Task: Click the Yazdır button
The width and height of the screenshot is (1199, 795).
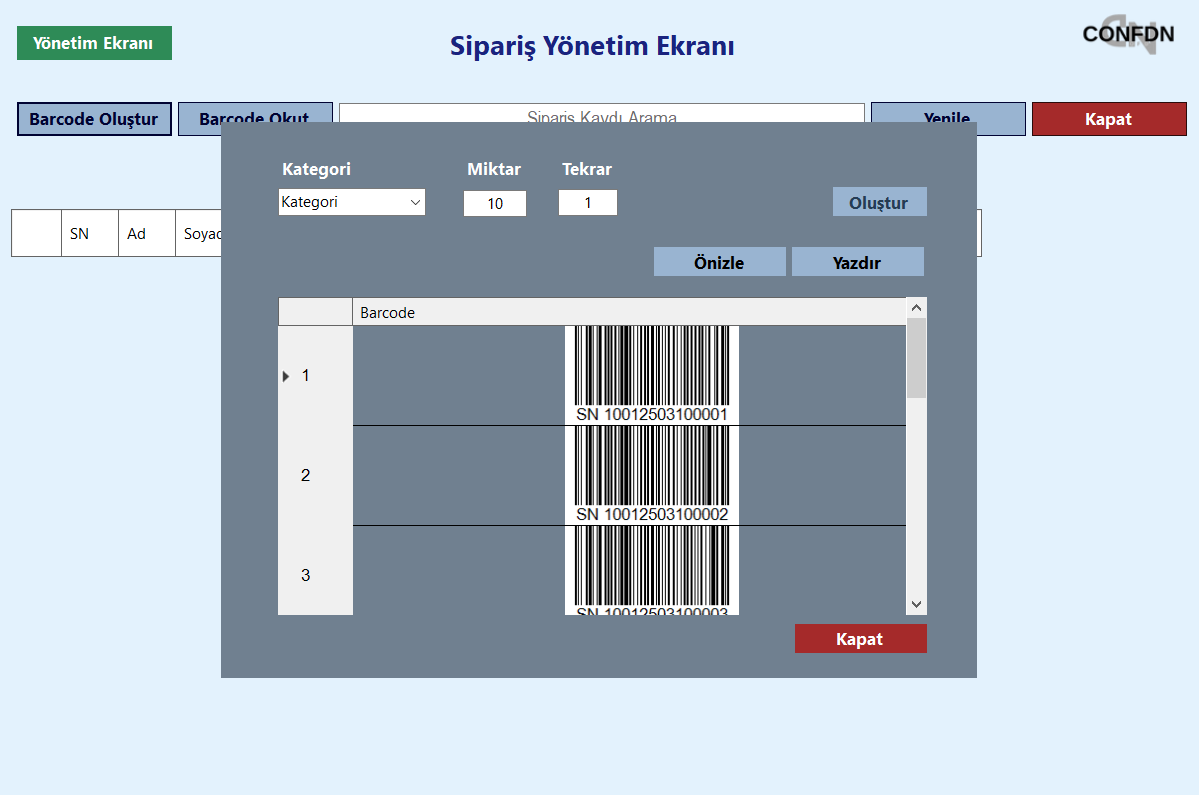Action: [x=857, y=261]
